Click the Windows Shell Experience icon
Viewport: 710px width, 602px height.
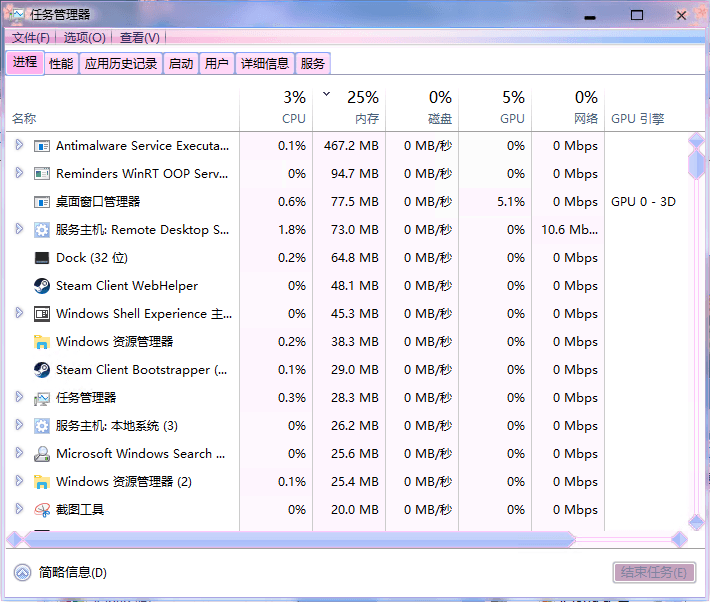pyautogui.click(x=42, y=314)
